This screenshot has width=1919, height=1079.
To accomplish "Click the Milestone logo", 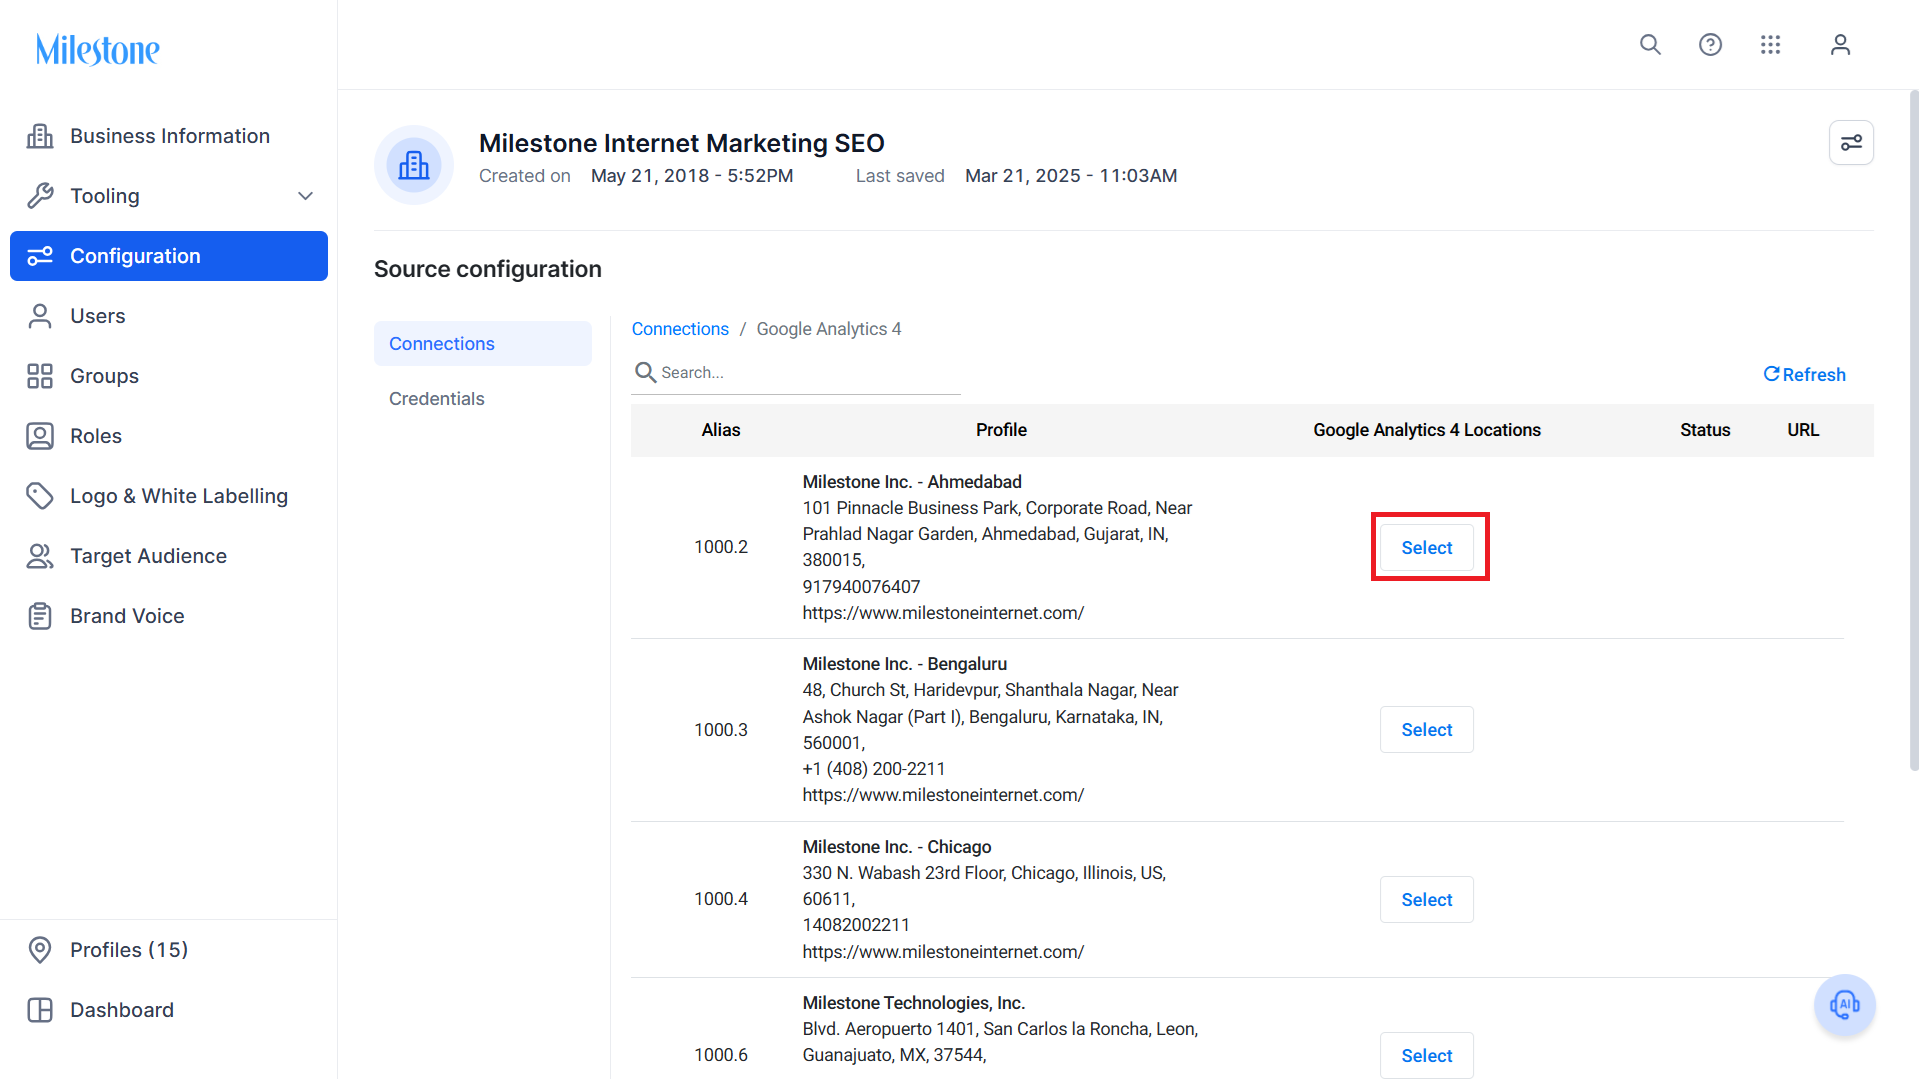I will (x=97, y=49).
